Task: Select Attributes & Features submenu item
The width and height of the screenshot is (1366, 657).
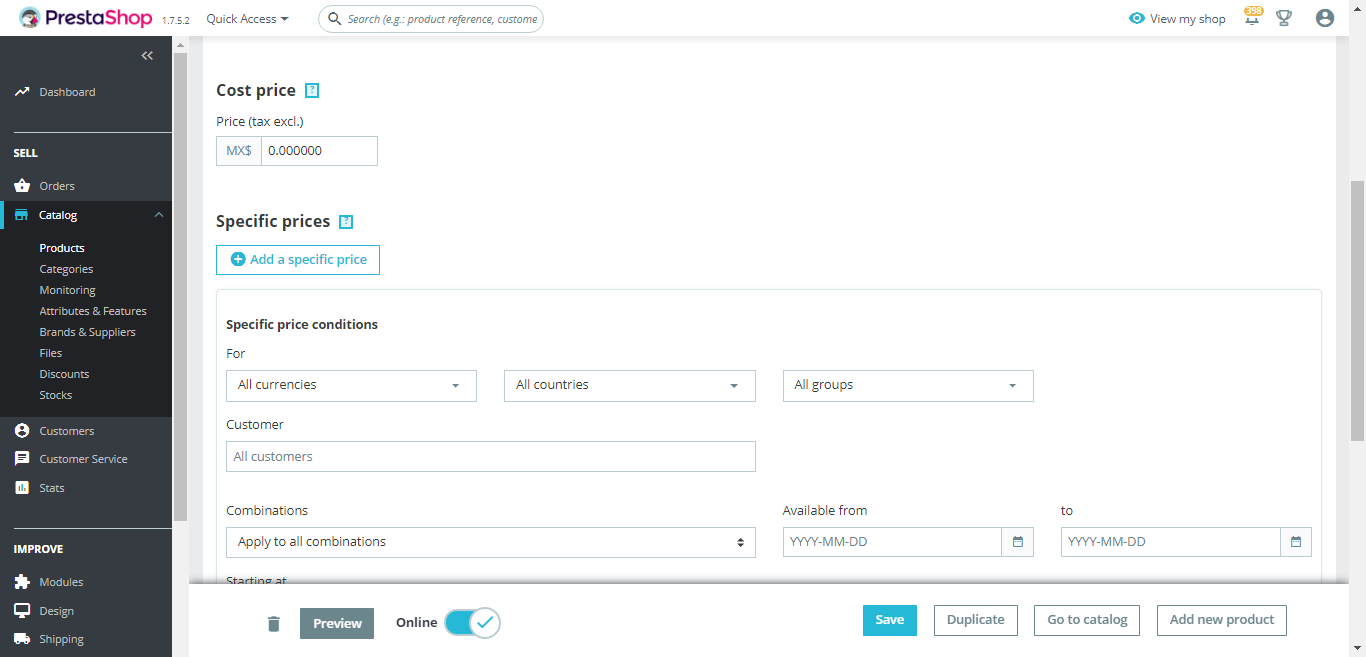Action: (x=93, y=311)
